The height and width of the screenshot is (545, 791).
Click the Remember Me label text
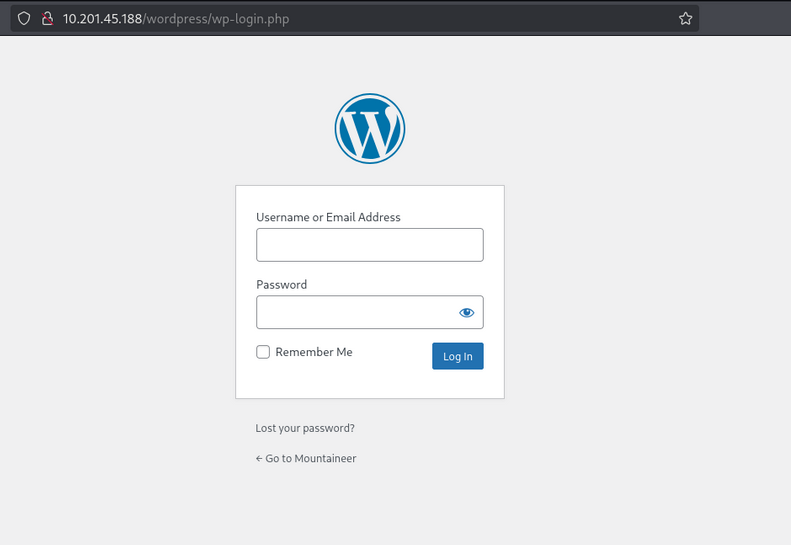(314, 352)
